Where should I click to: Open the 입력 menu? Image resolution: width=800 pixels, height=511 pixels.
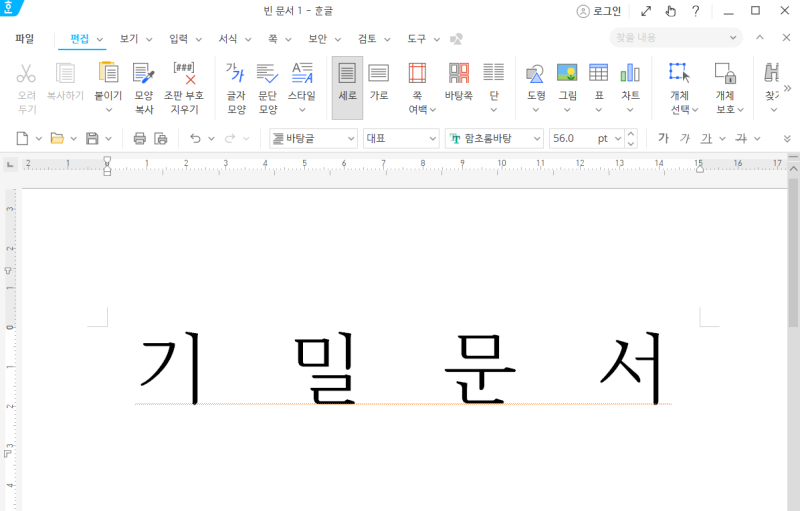179,39
